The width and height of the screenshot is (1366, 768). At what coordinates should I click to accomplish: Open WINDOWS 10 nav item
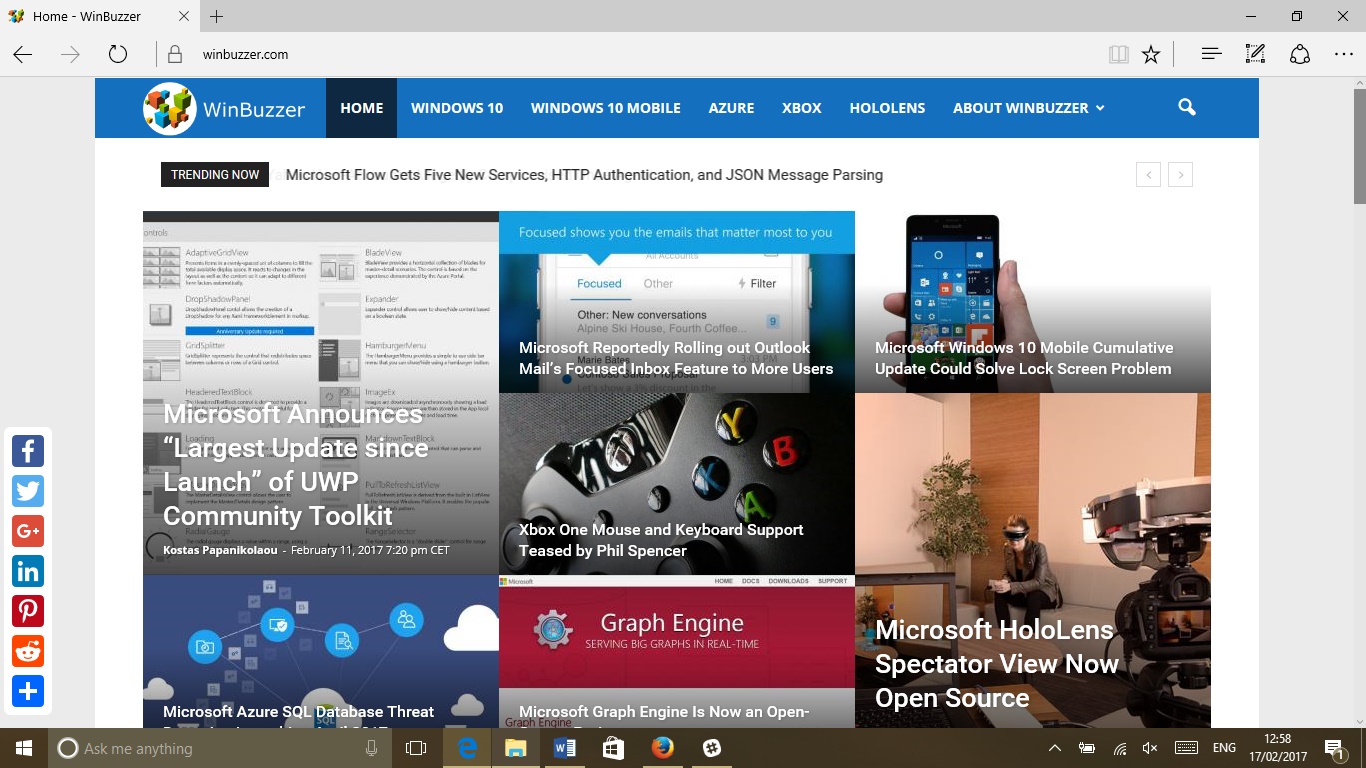click(x=457, y=108)
